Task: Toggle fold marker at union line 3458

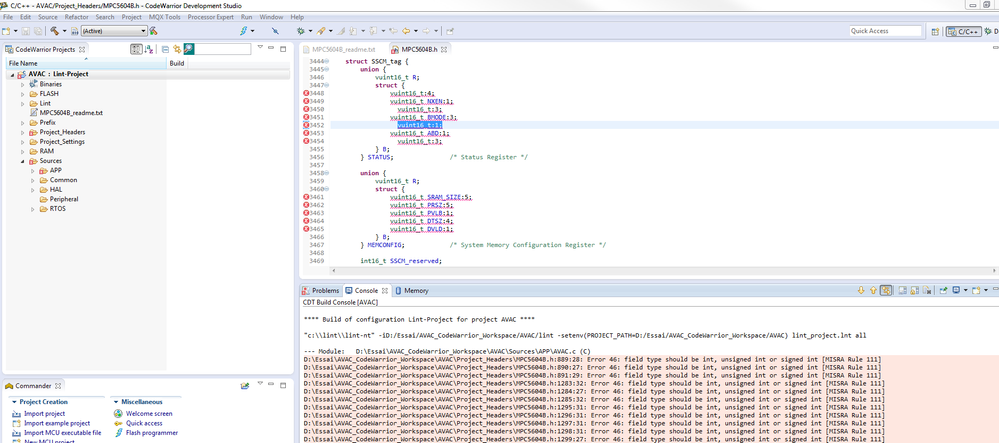Action: point(326,173)
